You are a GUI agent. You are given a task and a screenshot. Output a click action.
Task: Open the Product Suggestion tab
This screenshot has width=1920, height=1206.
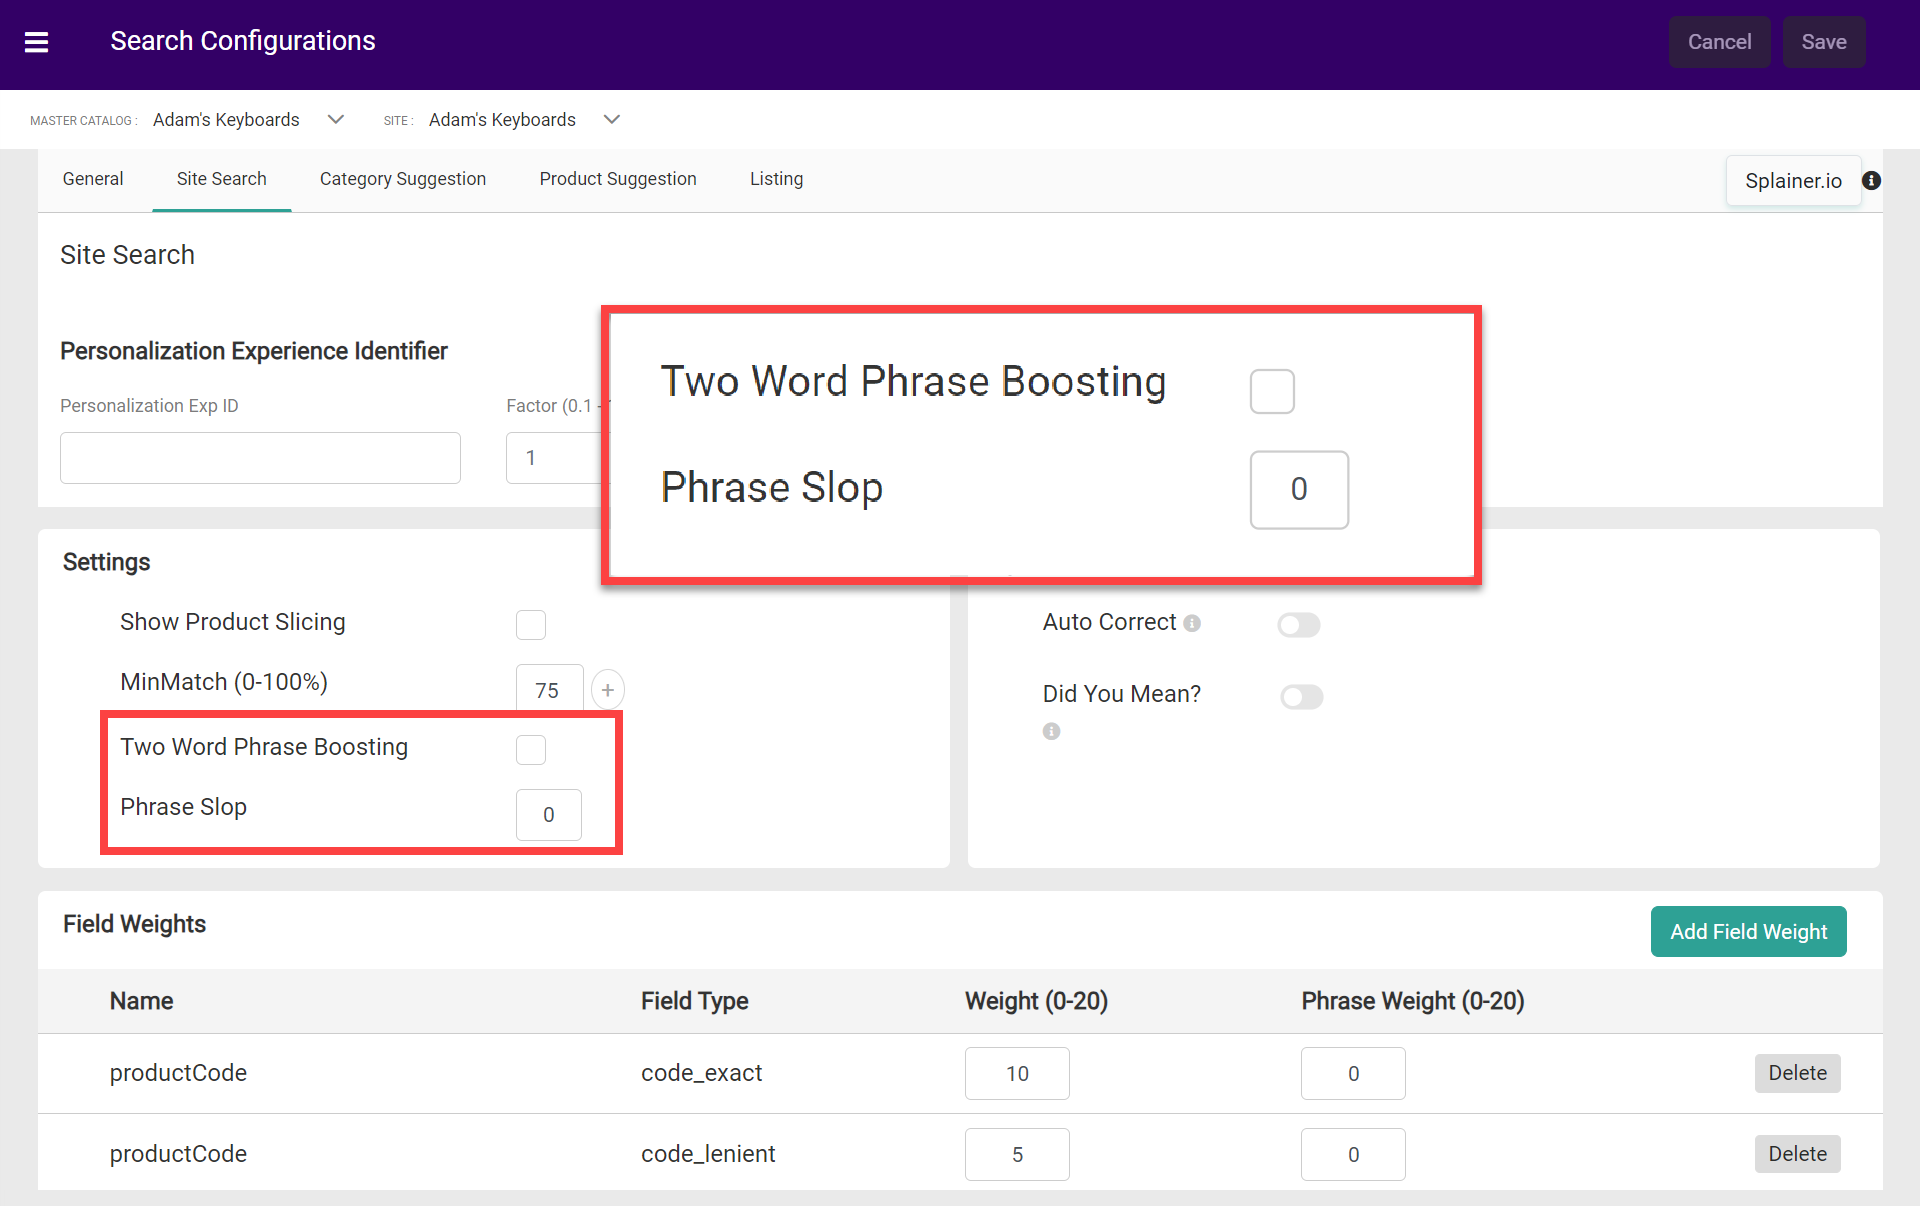617,179
